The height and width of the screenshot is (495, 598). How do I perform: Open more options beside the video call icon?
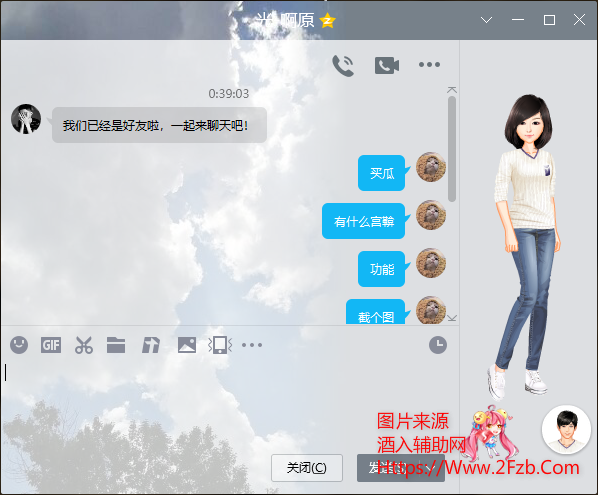tap(429, 64)
